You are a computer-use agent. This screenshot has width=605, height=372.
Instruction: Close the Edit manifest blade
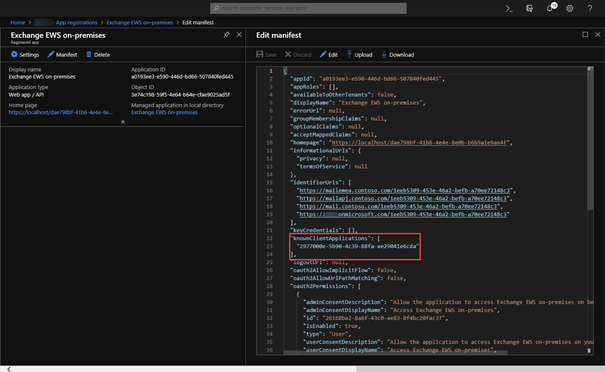pyautogui.click(x=598, y=35)
